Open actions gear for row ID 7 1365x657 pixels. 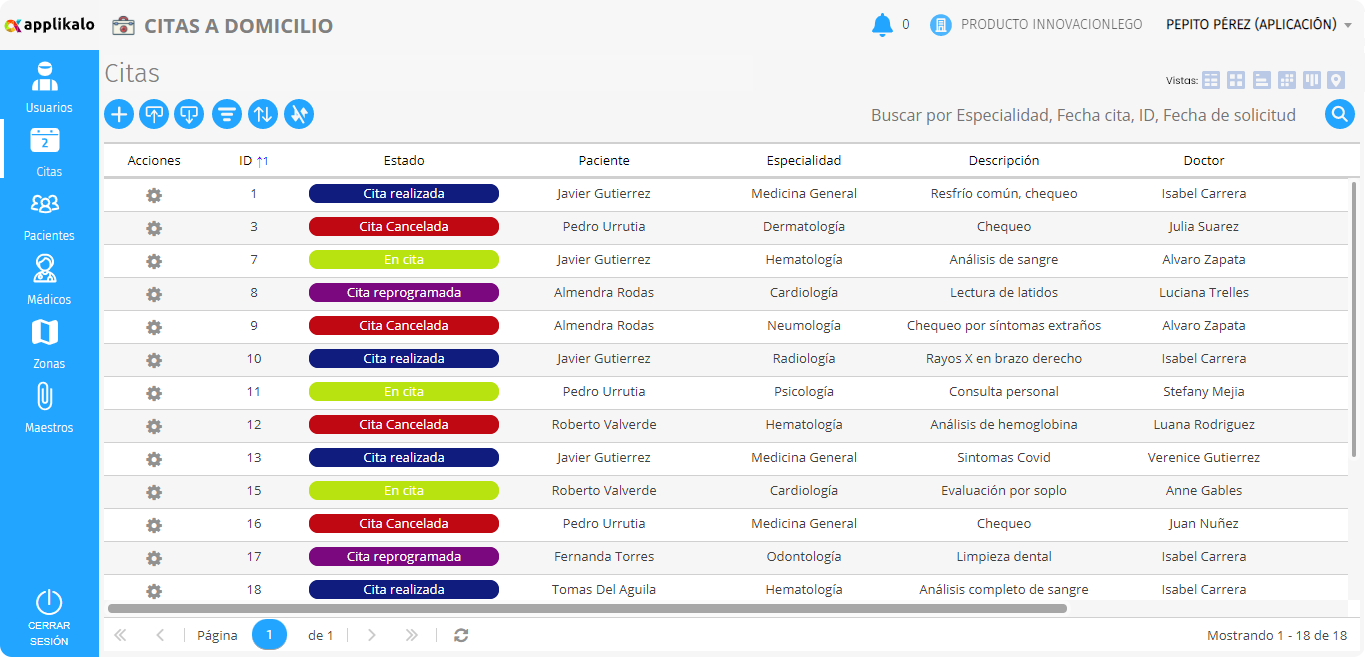pyautogui.click(x=154, y=261)
